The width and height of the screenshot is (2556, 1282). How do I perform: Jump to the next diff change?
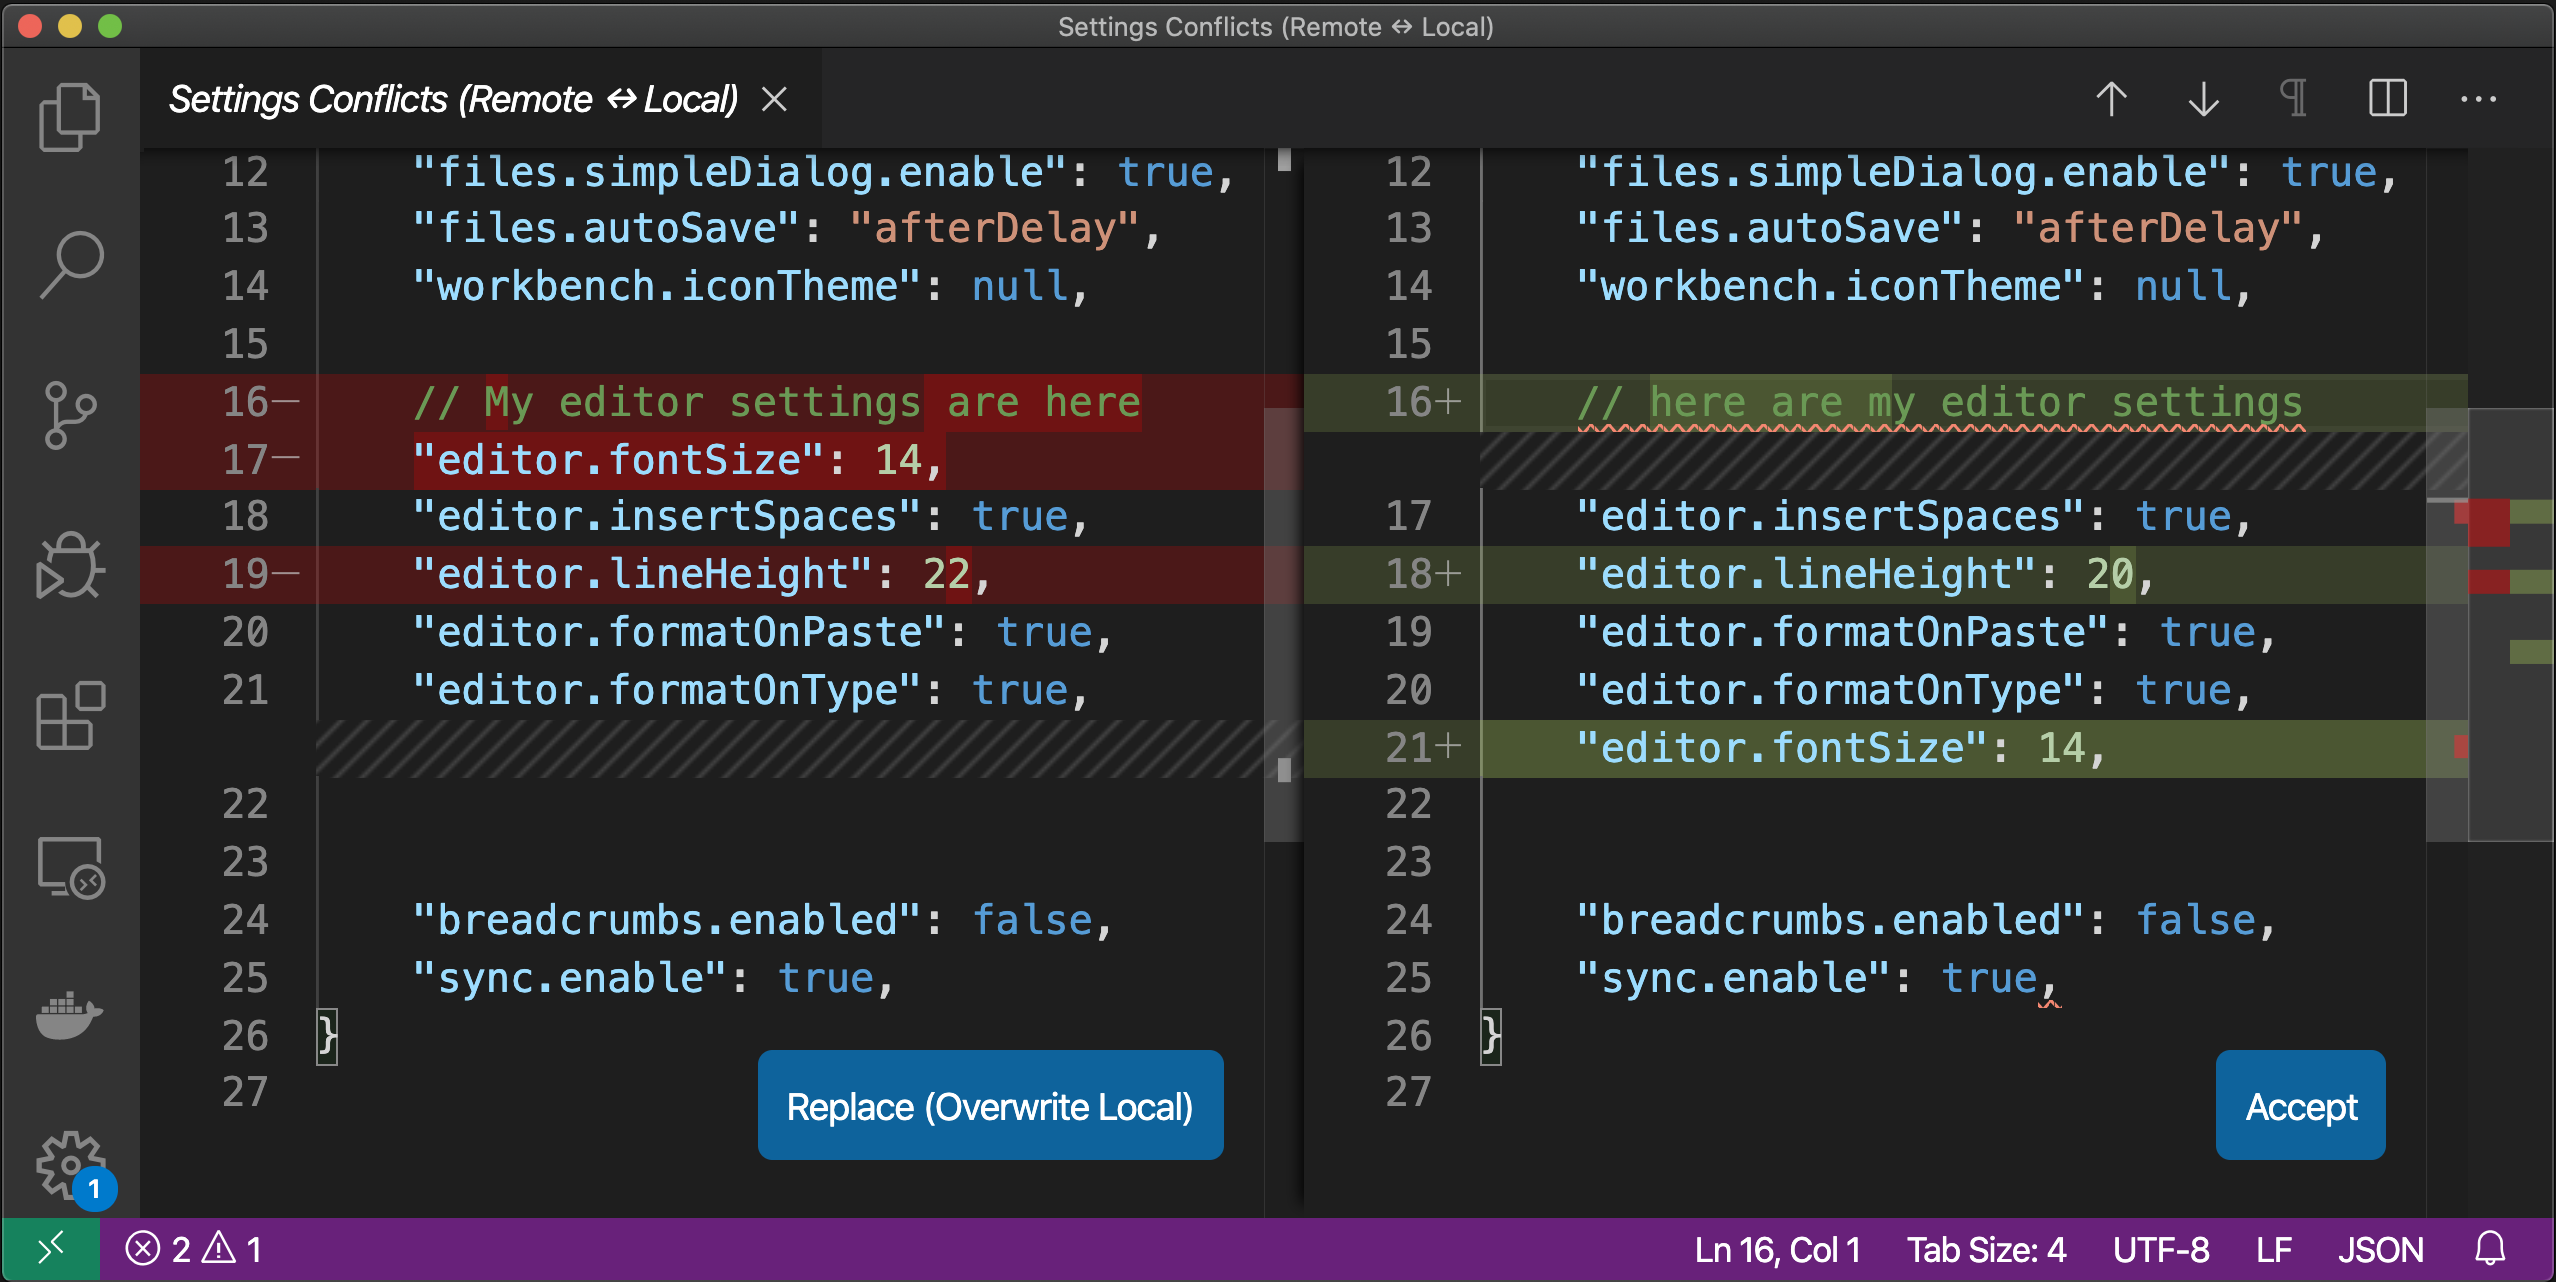pos(2204,98)
